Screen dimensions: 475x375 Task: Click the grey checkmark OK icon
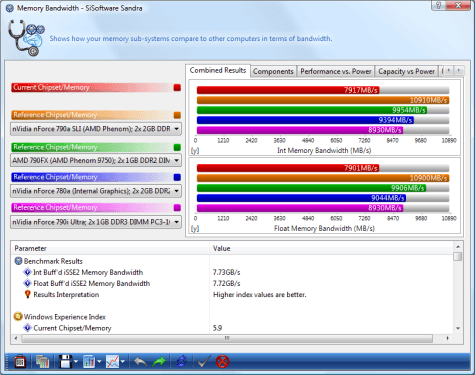click(203, 361)
